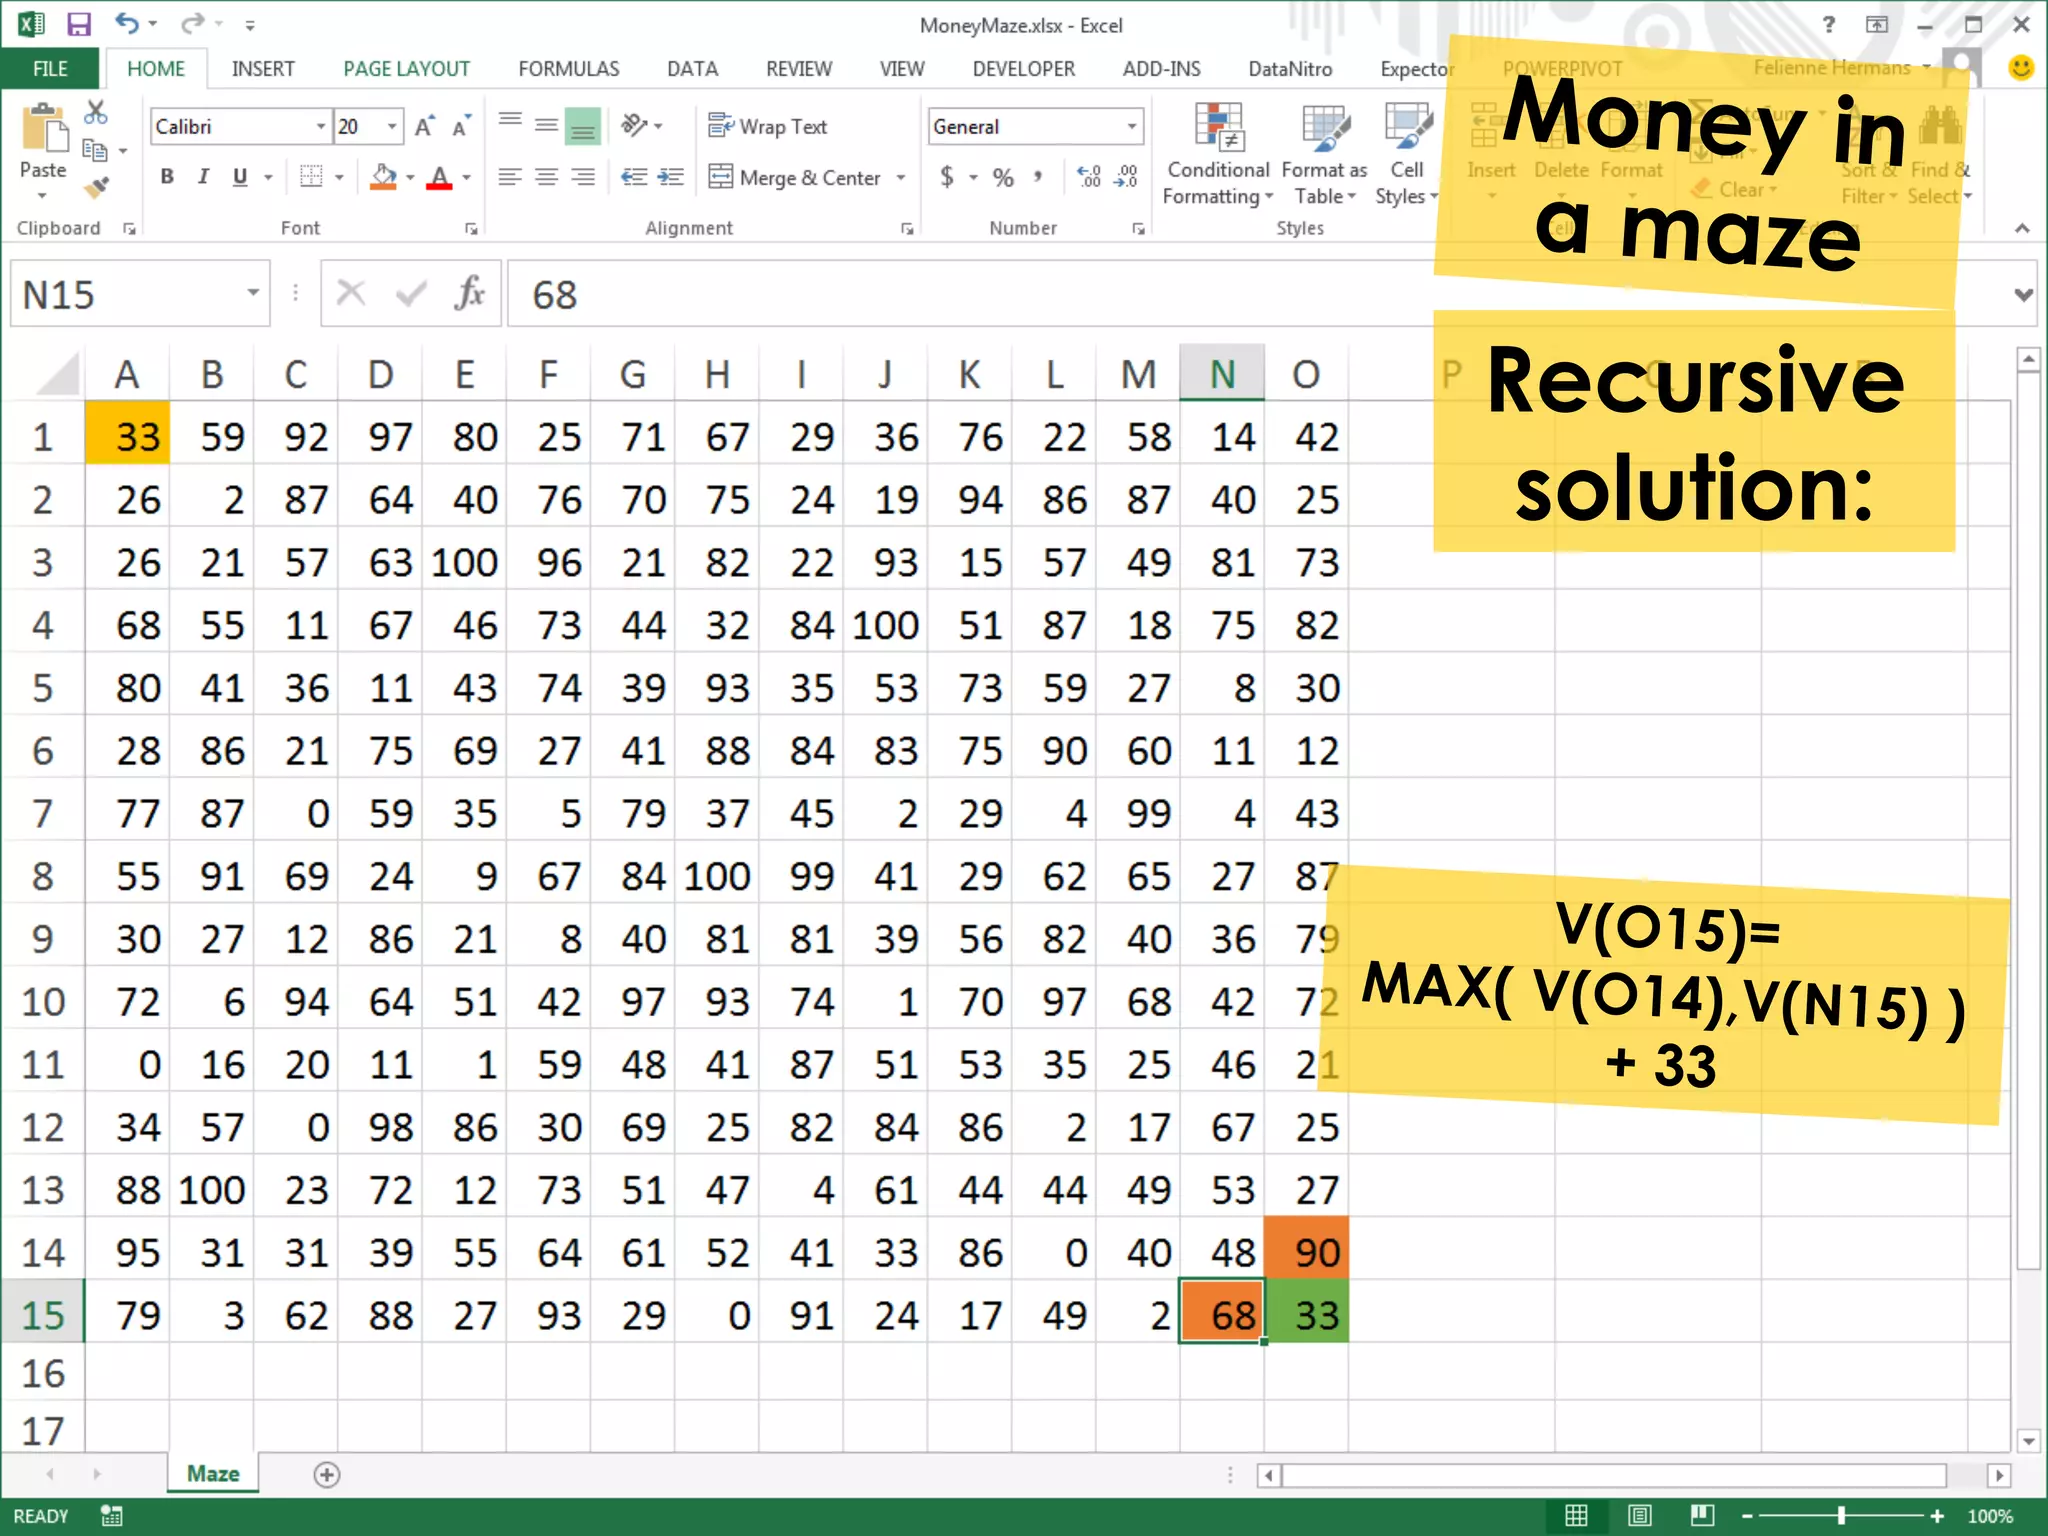Apply Percent Style format
The height and width of the screenshot is (1536, 2048).
point(1003,178)
